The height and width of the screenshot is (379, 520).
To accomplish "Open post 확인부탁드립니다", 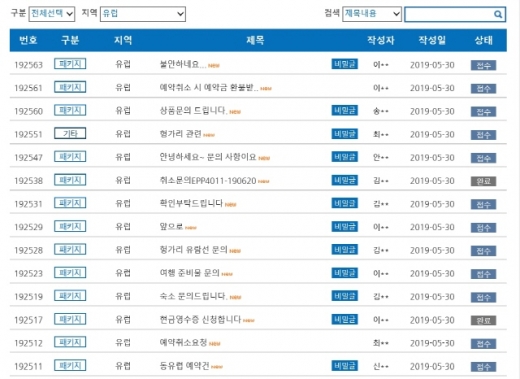I will click(191, 203).
